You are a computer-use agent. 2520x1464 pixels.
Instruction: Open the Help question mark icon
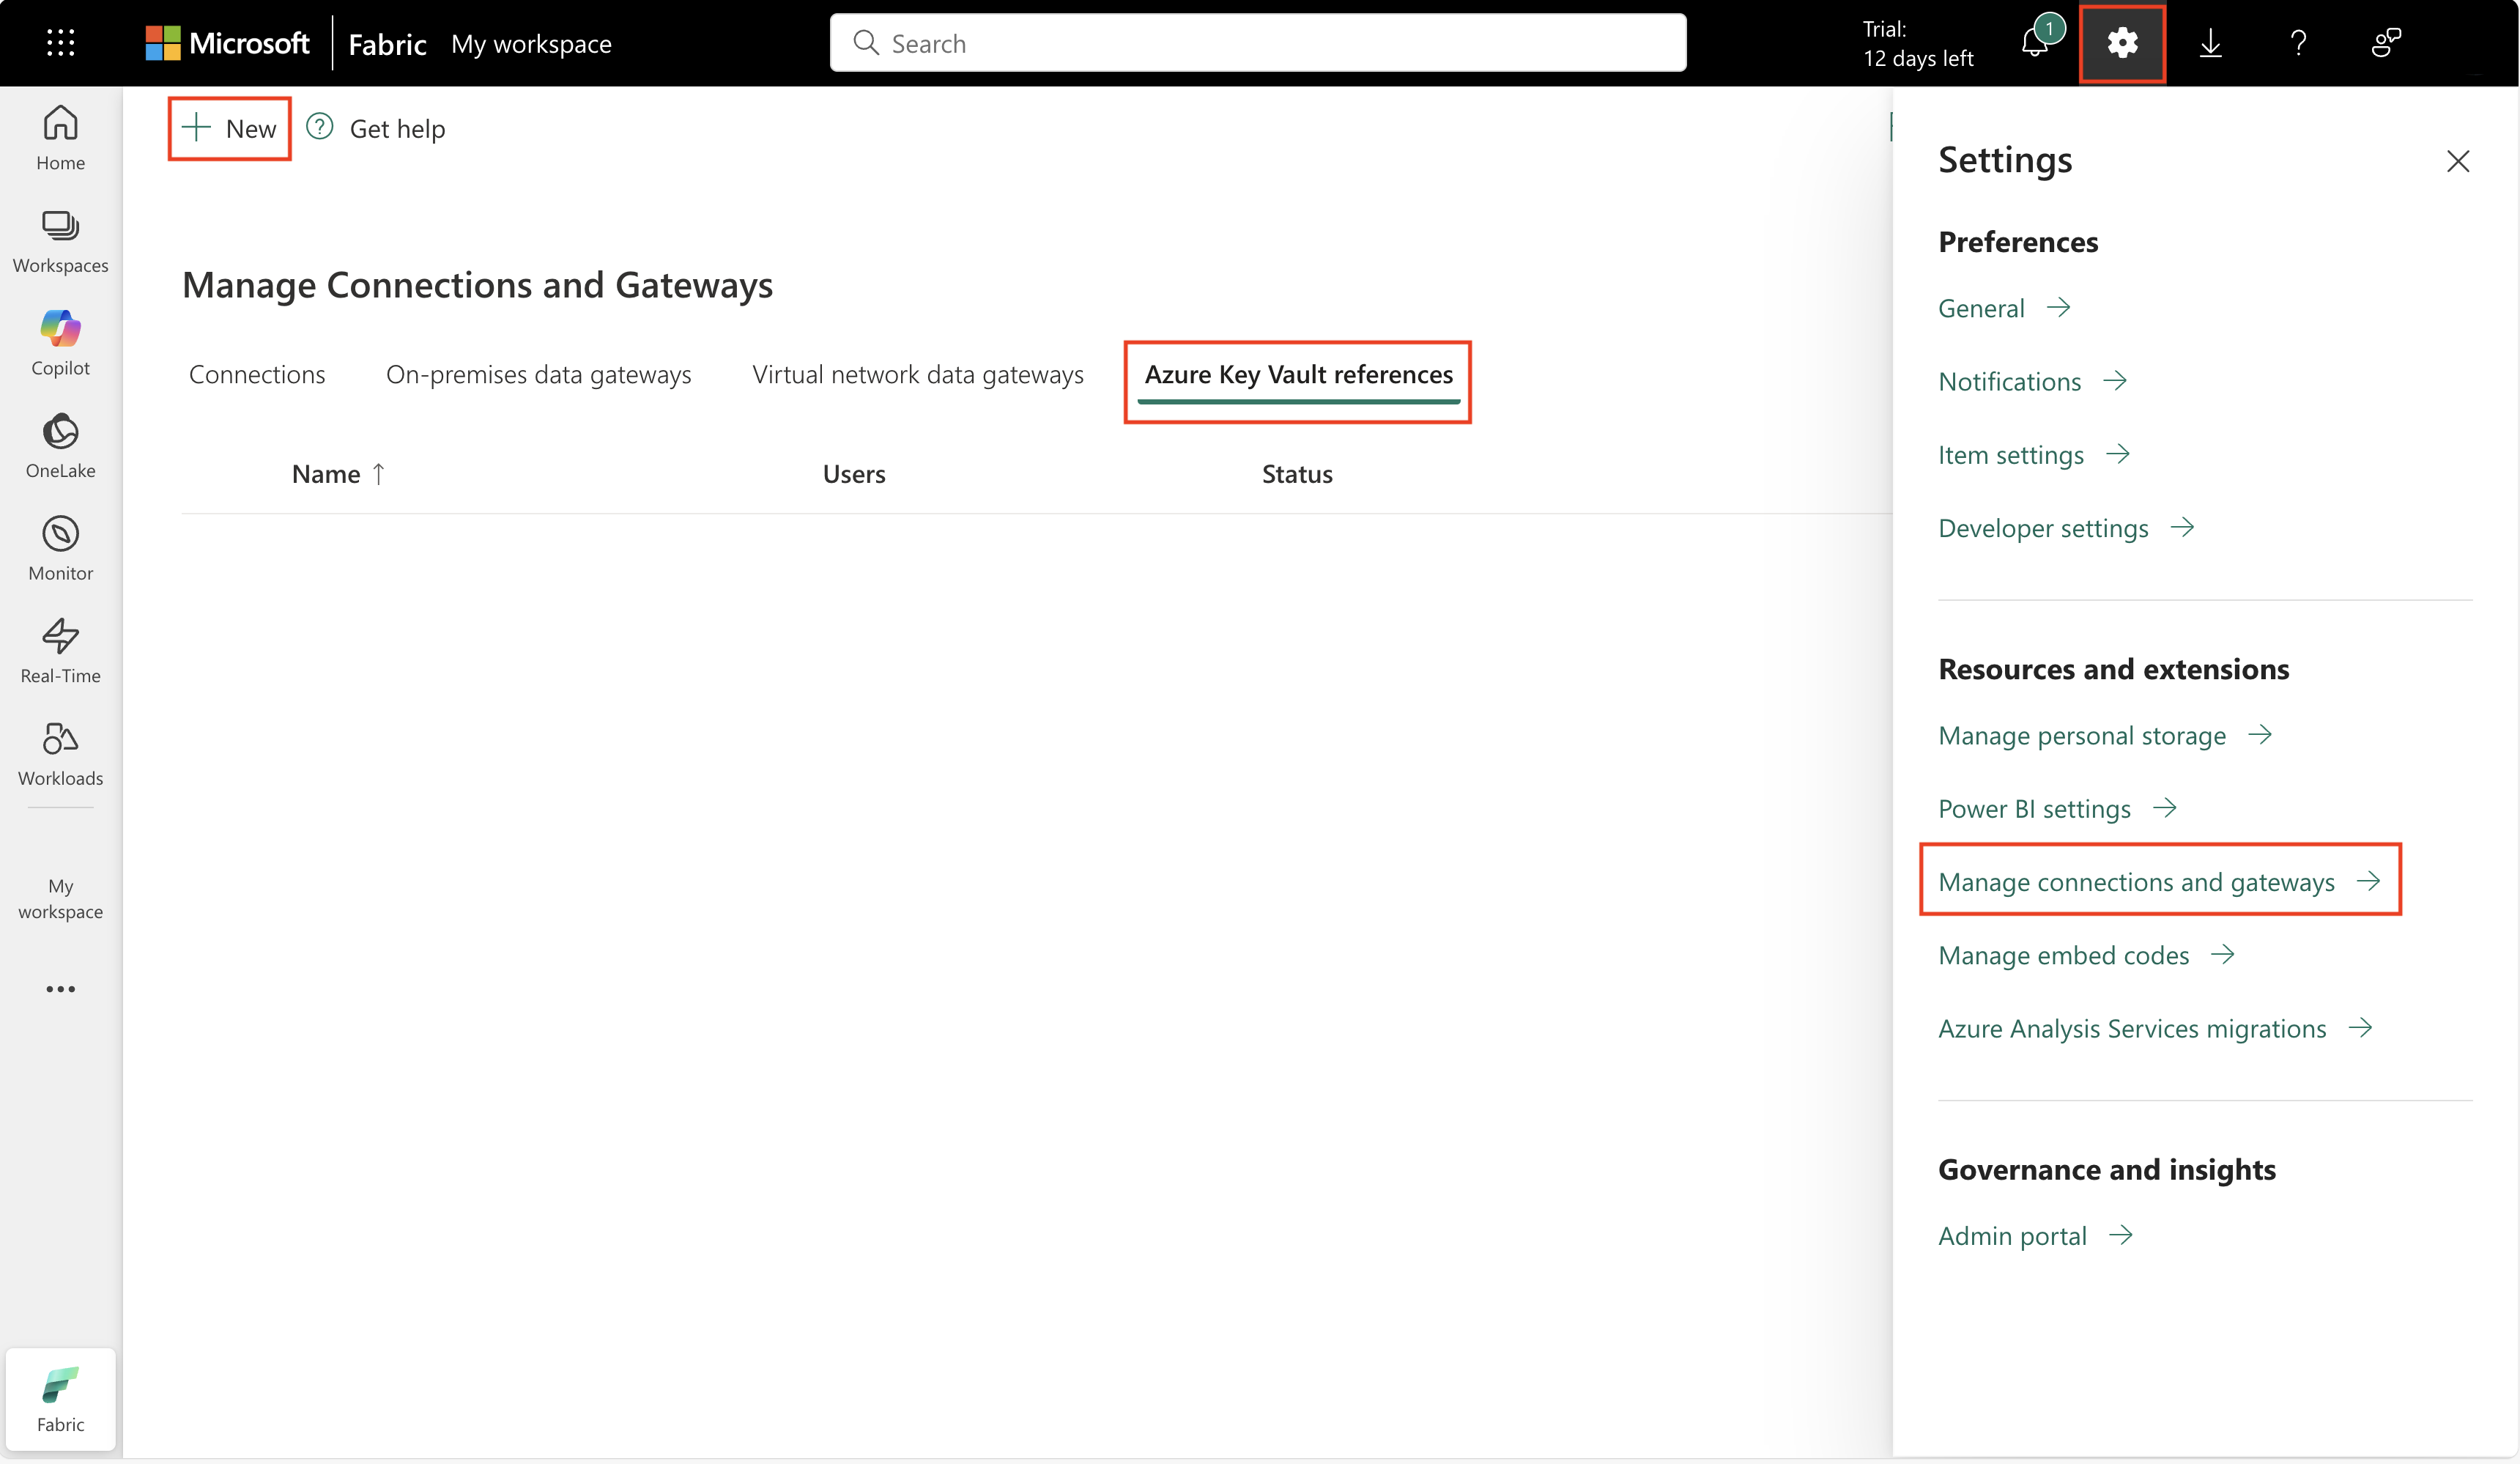click(2299, 43)
